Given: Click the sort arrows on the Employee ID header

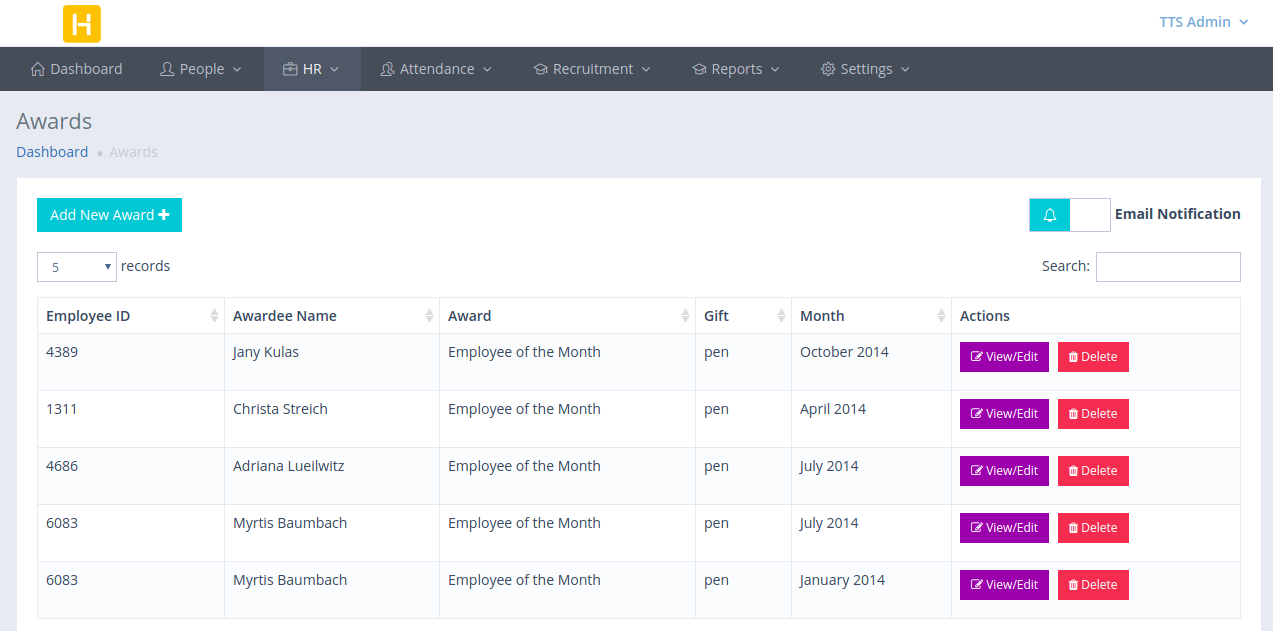Looking at the screenshot, I should (216, 315).
